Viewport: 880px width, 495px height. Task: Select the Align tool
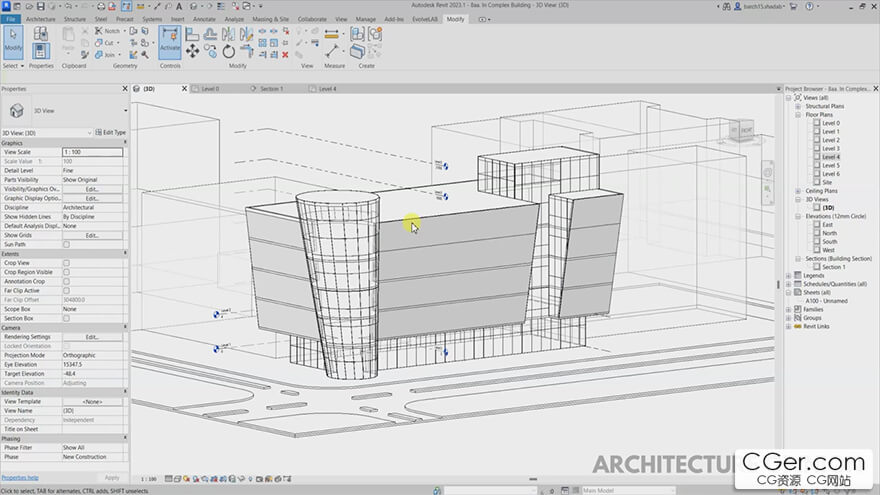tap(192, 34)
